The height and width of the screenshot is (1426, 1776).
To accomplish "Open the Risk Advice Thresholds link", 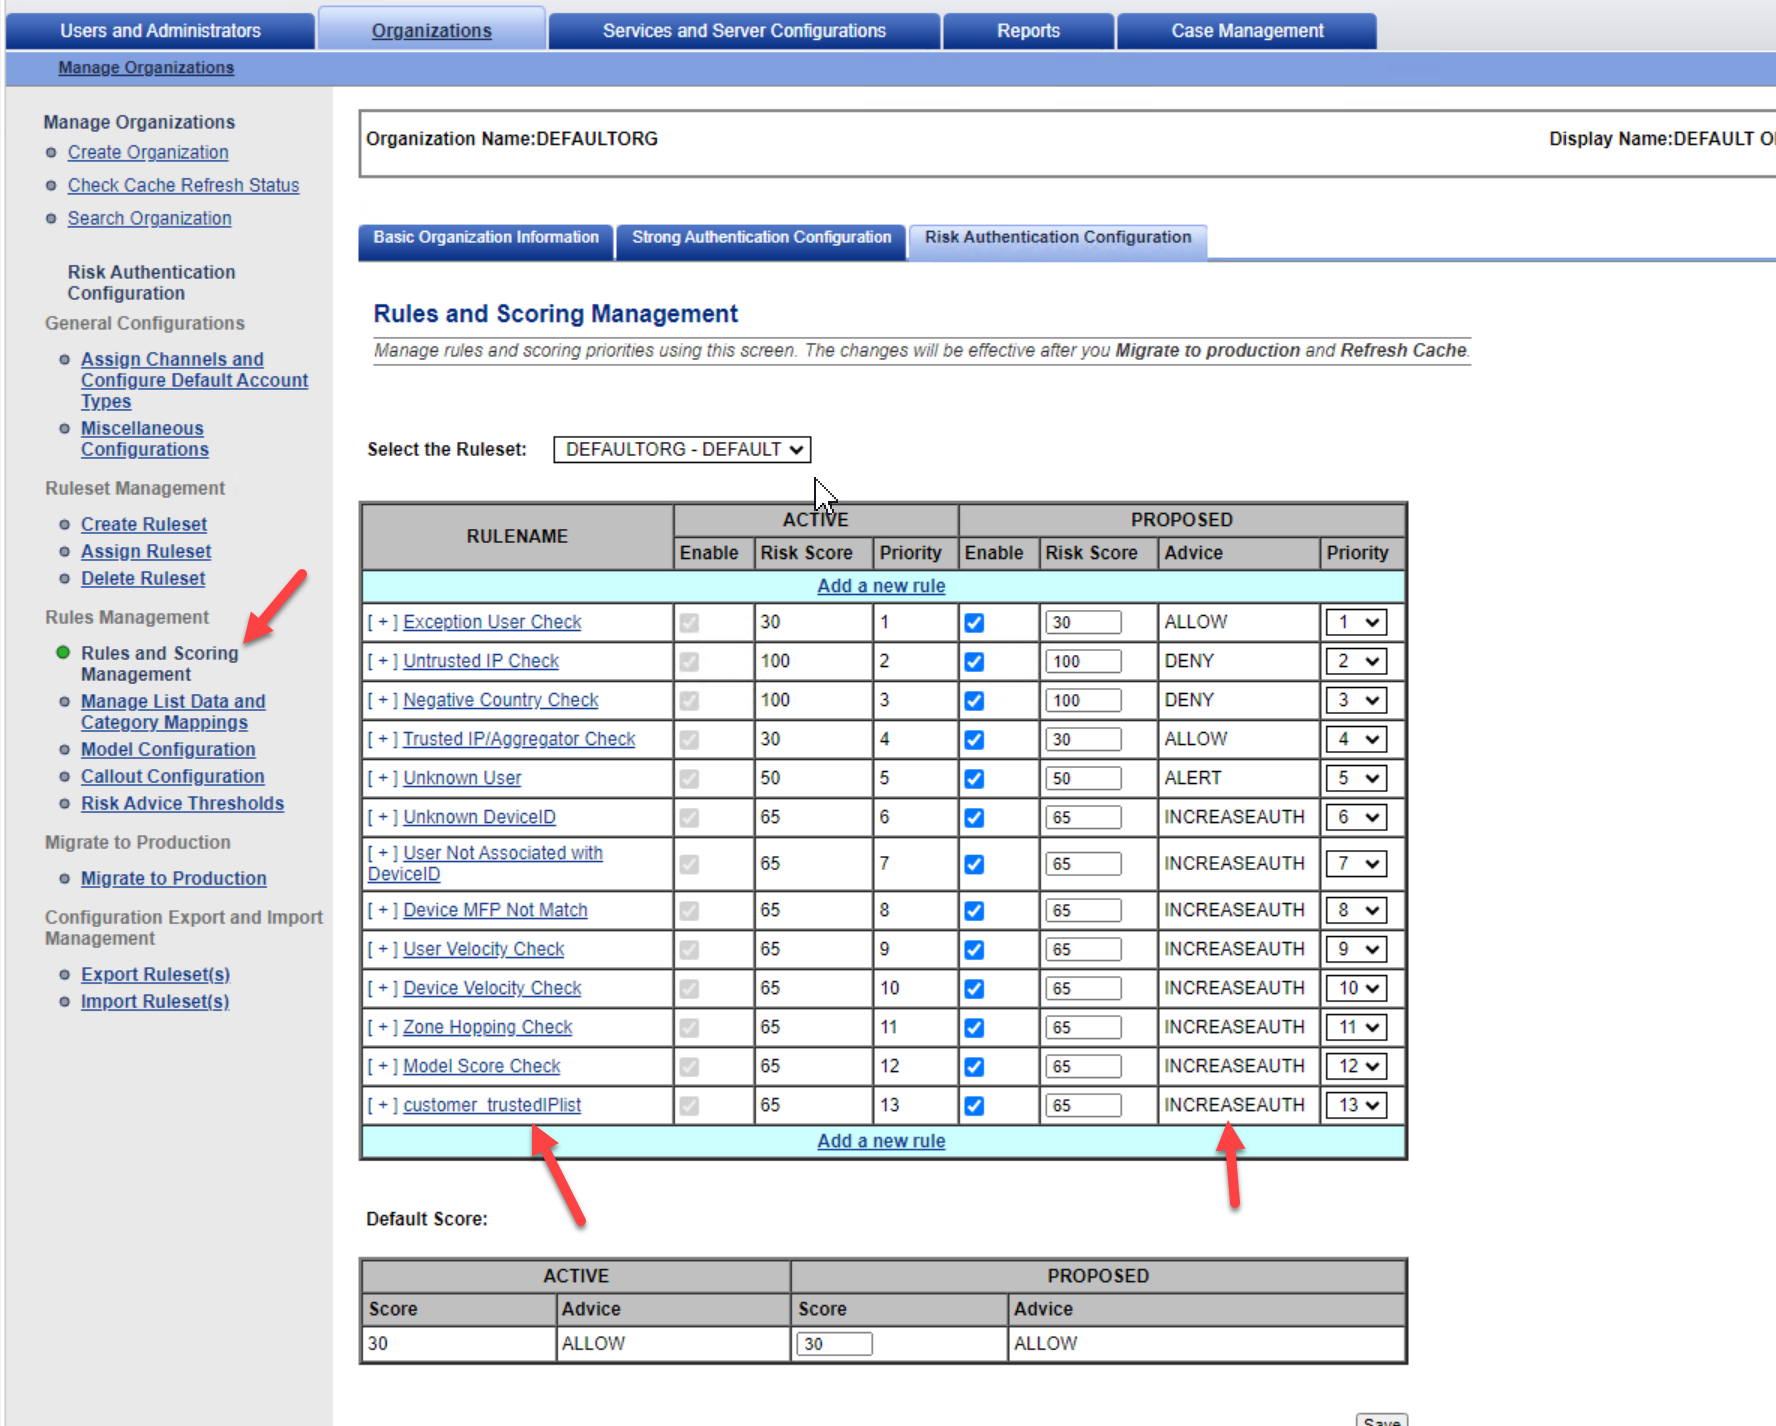I will coord(182,803).
